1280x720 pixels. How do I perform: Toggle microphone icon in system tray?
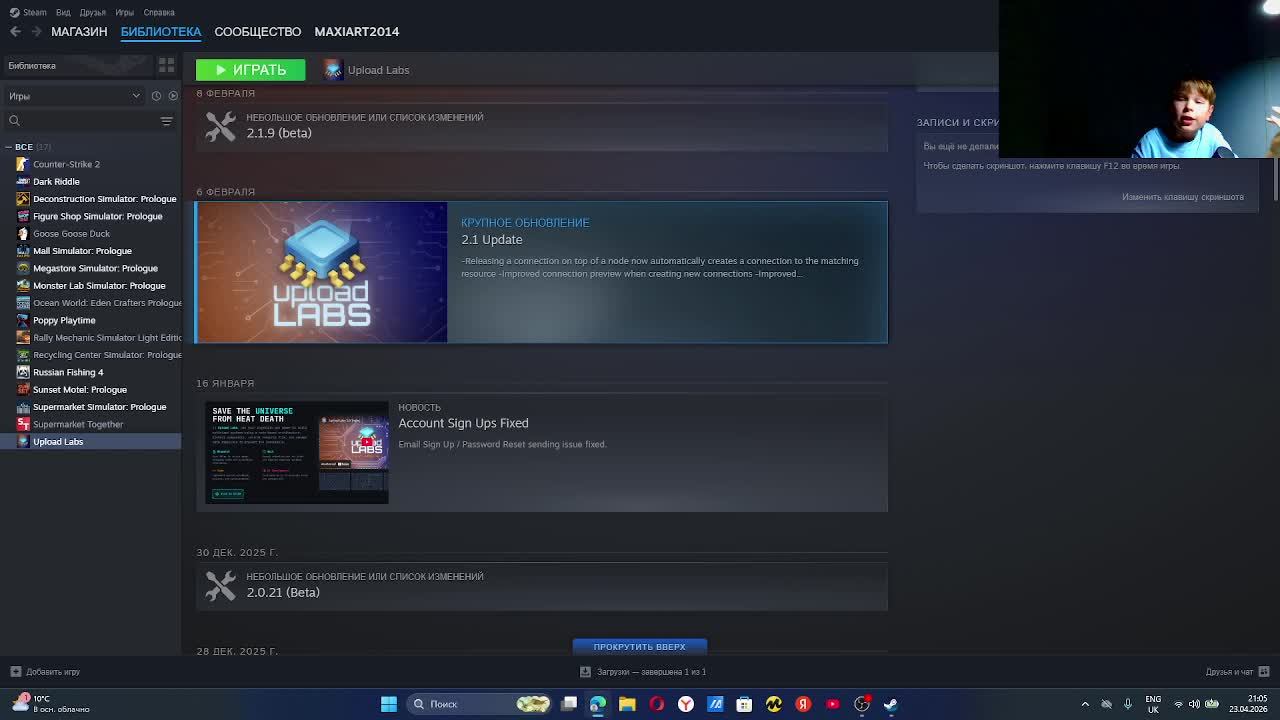(x=1128, y=704)
